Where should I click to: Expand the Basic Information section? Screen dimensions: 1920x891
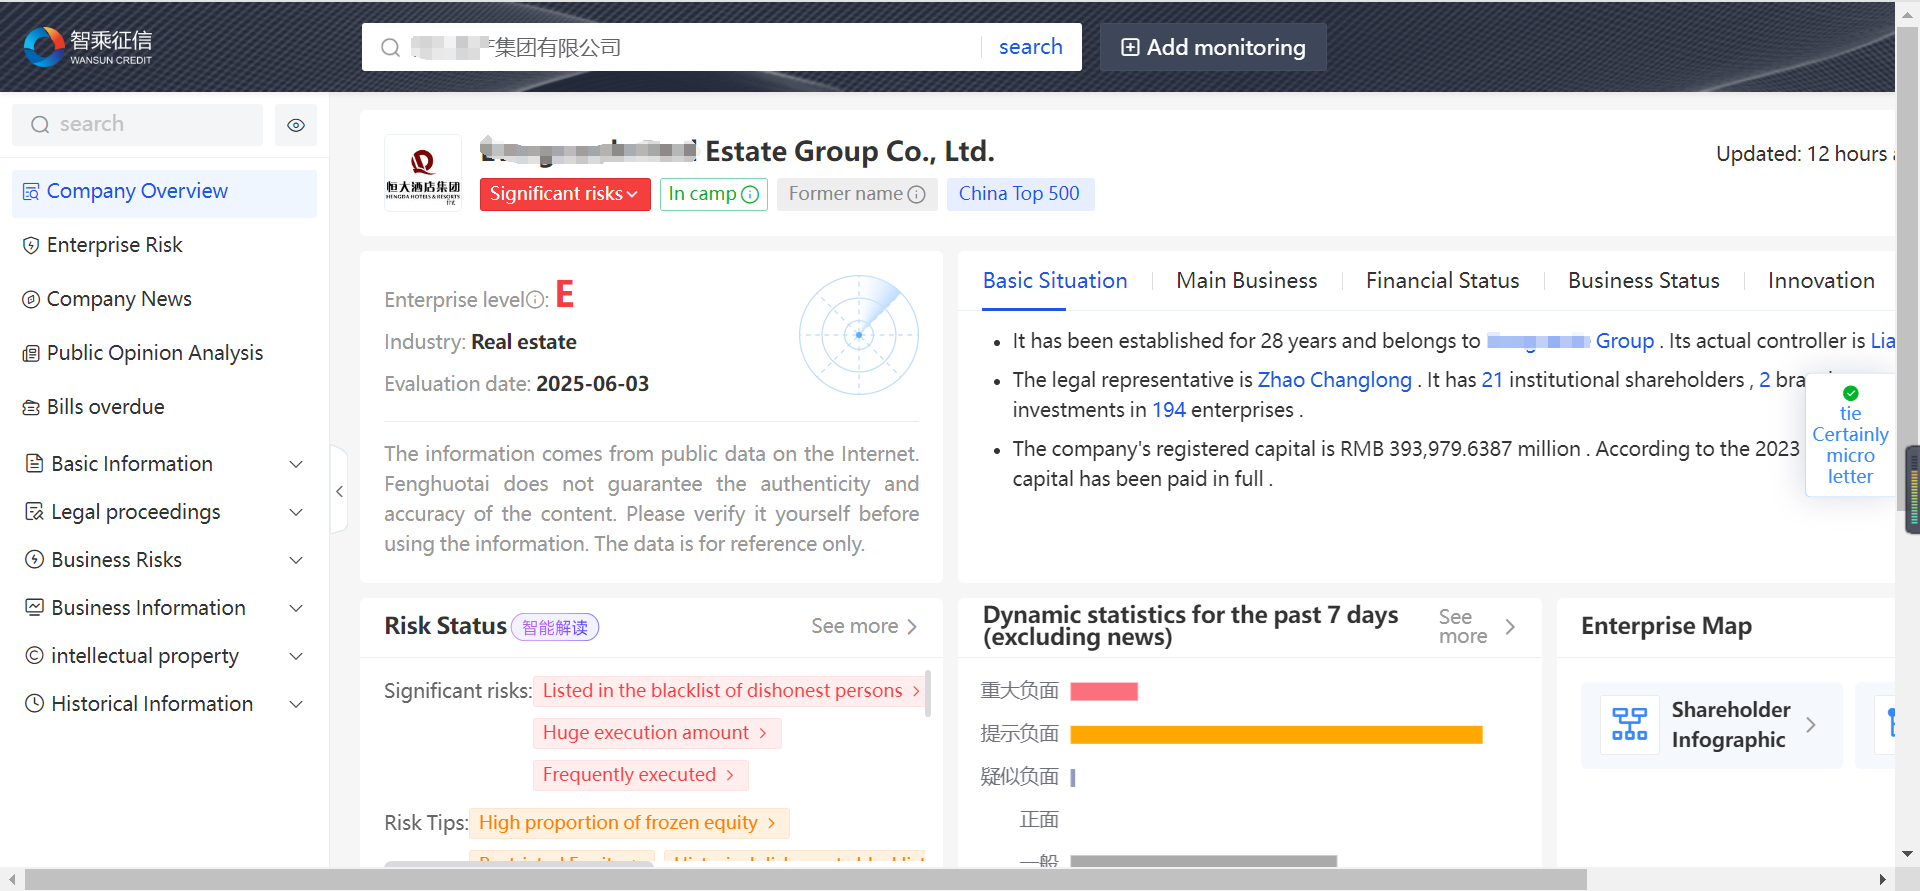296,464
